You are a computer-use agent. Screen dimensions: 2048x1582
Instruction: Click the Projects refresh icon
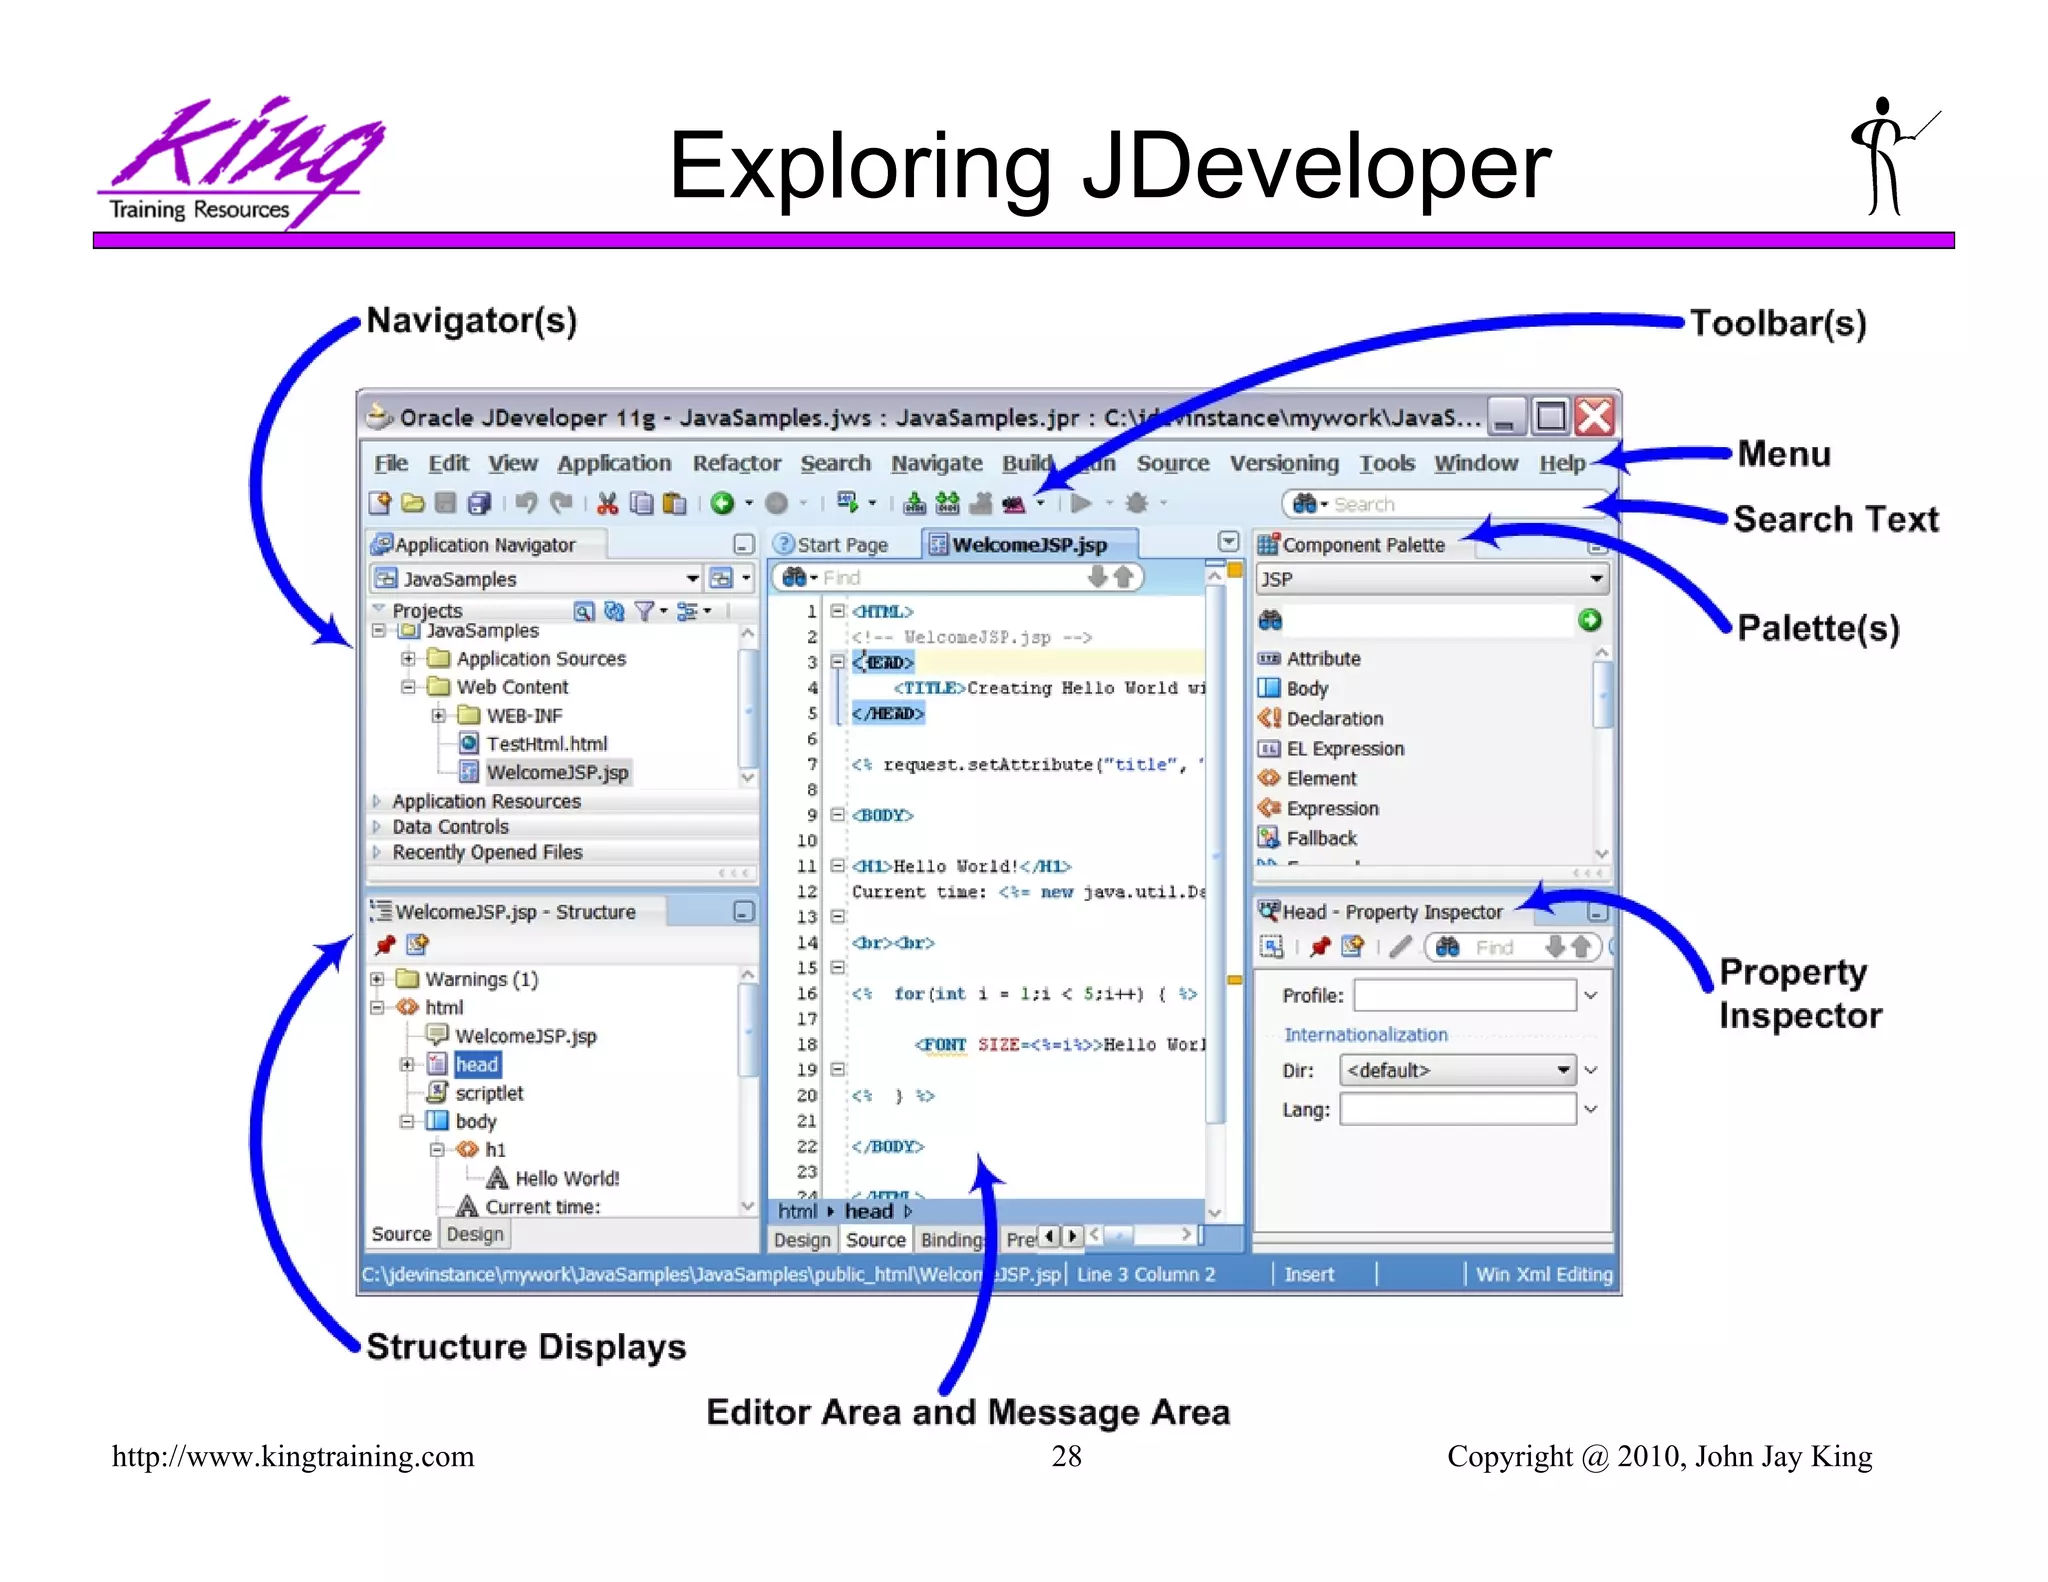(x=614, y=611)
